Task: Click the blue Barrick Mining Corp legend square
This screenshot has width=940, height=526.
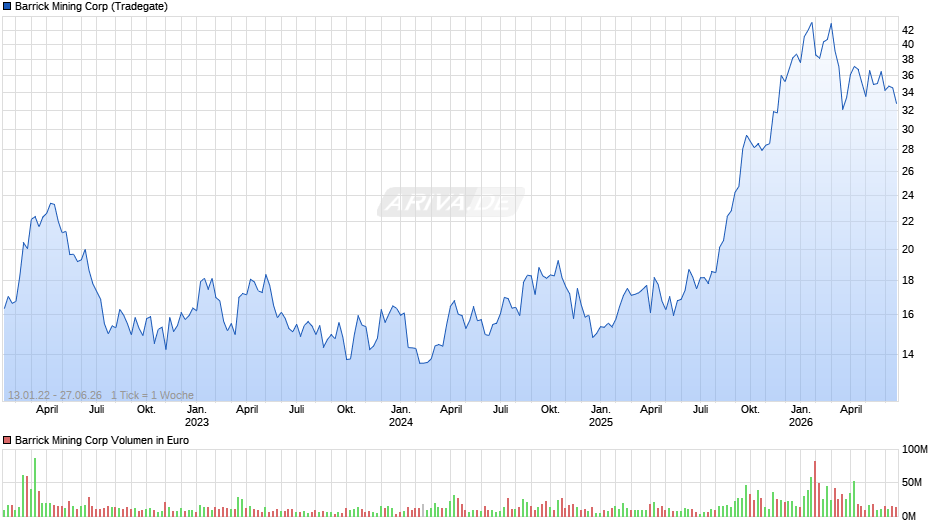Action: [x=7, y=7]
